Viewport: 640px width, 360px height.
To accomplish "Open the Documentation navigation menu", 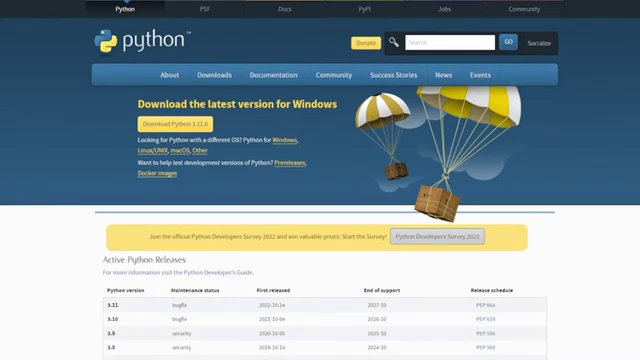I will (x=273, y=75).
